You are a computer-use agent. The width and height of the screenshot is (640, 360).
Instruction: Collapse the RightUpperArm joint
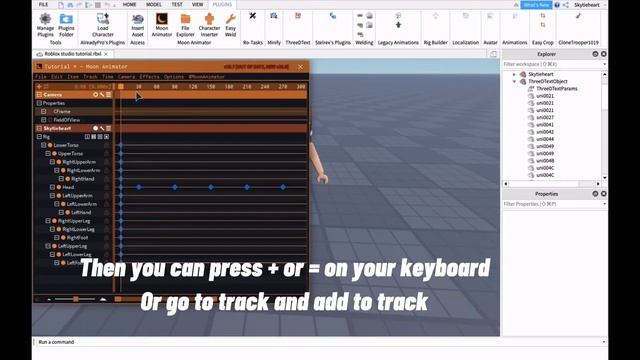click(52, 162)
